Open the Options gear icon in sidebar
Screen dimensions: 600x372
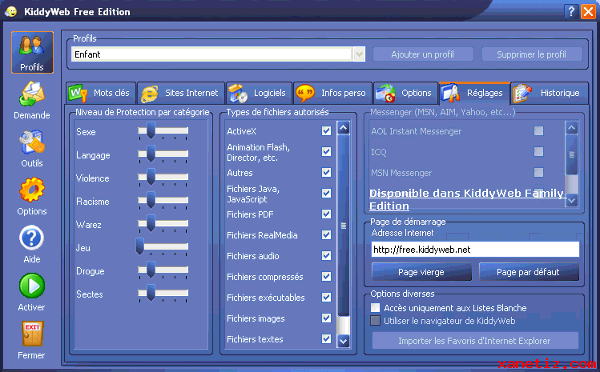[x=32, y=190]
